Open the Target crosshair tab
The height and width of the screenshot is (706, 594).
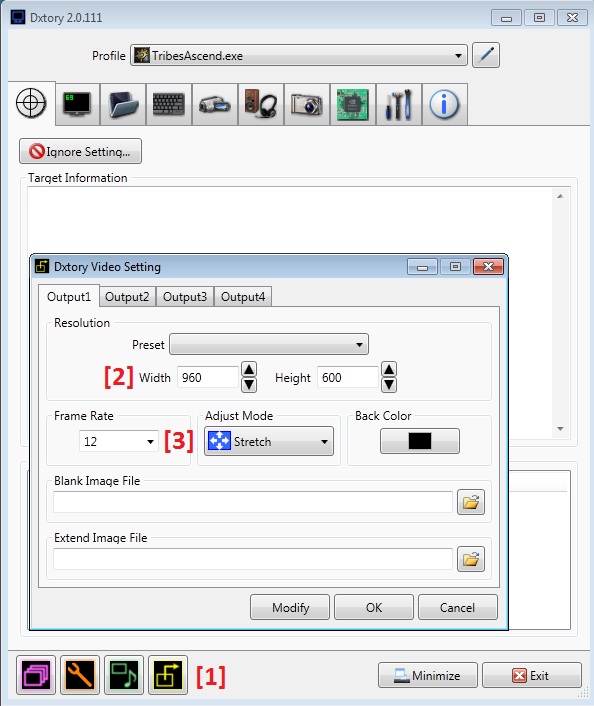31,104
